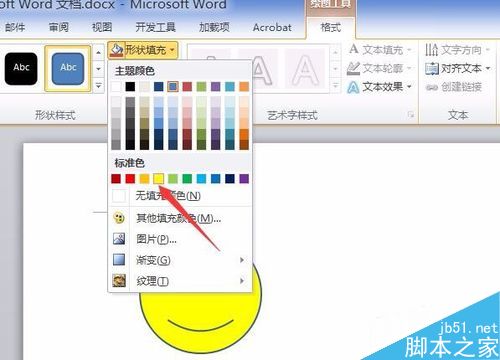Pick the aqua accent theme color swatch

click(x=230, y=87)
